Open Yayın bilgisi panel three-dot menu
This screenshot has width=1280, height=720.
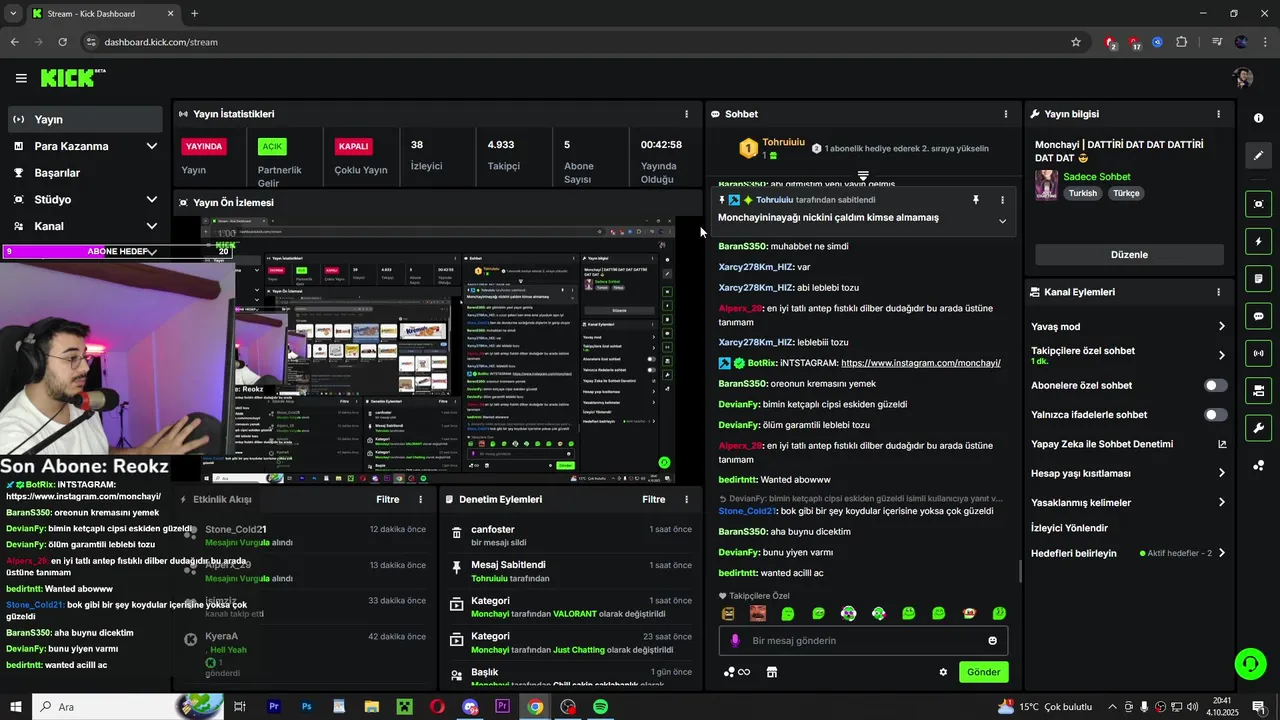[x=1218, y=114]
